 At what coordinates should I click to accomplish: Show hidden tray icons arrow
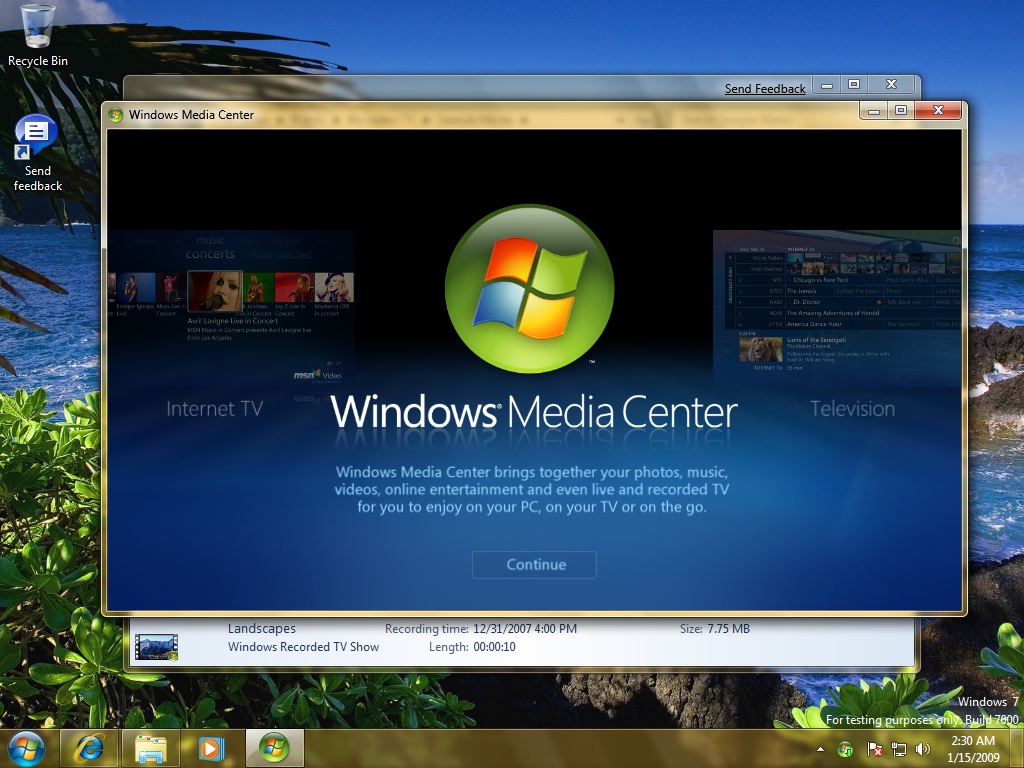pos(820,749)
